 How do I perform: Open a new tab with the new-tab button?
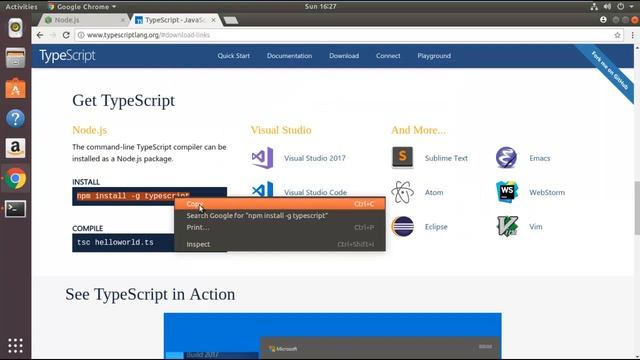231,20
